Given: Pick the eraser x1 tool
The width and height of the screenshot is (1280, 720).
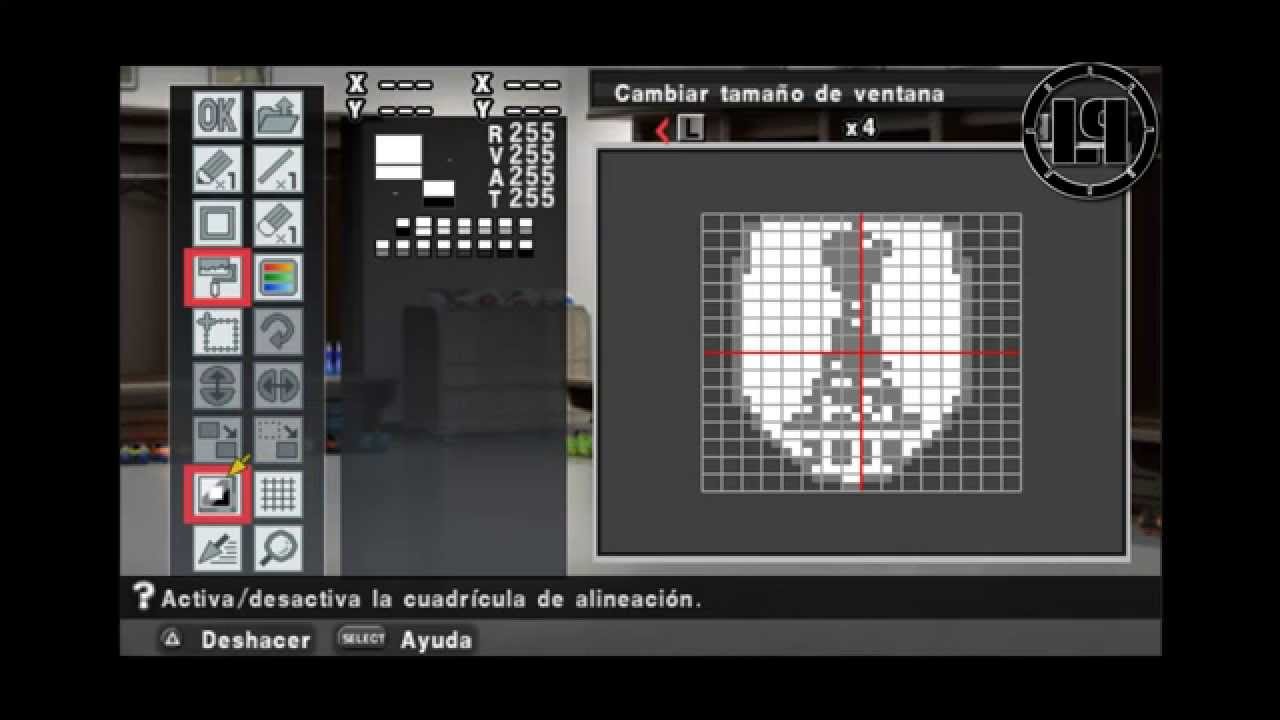Looking at the screenshot, I should click(278, 223).
